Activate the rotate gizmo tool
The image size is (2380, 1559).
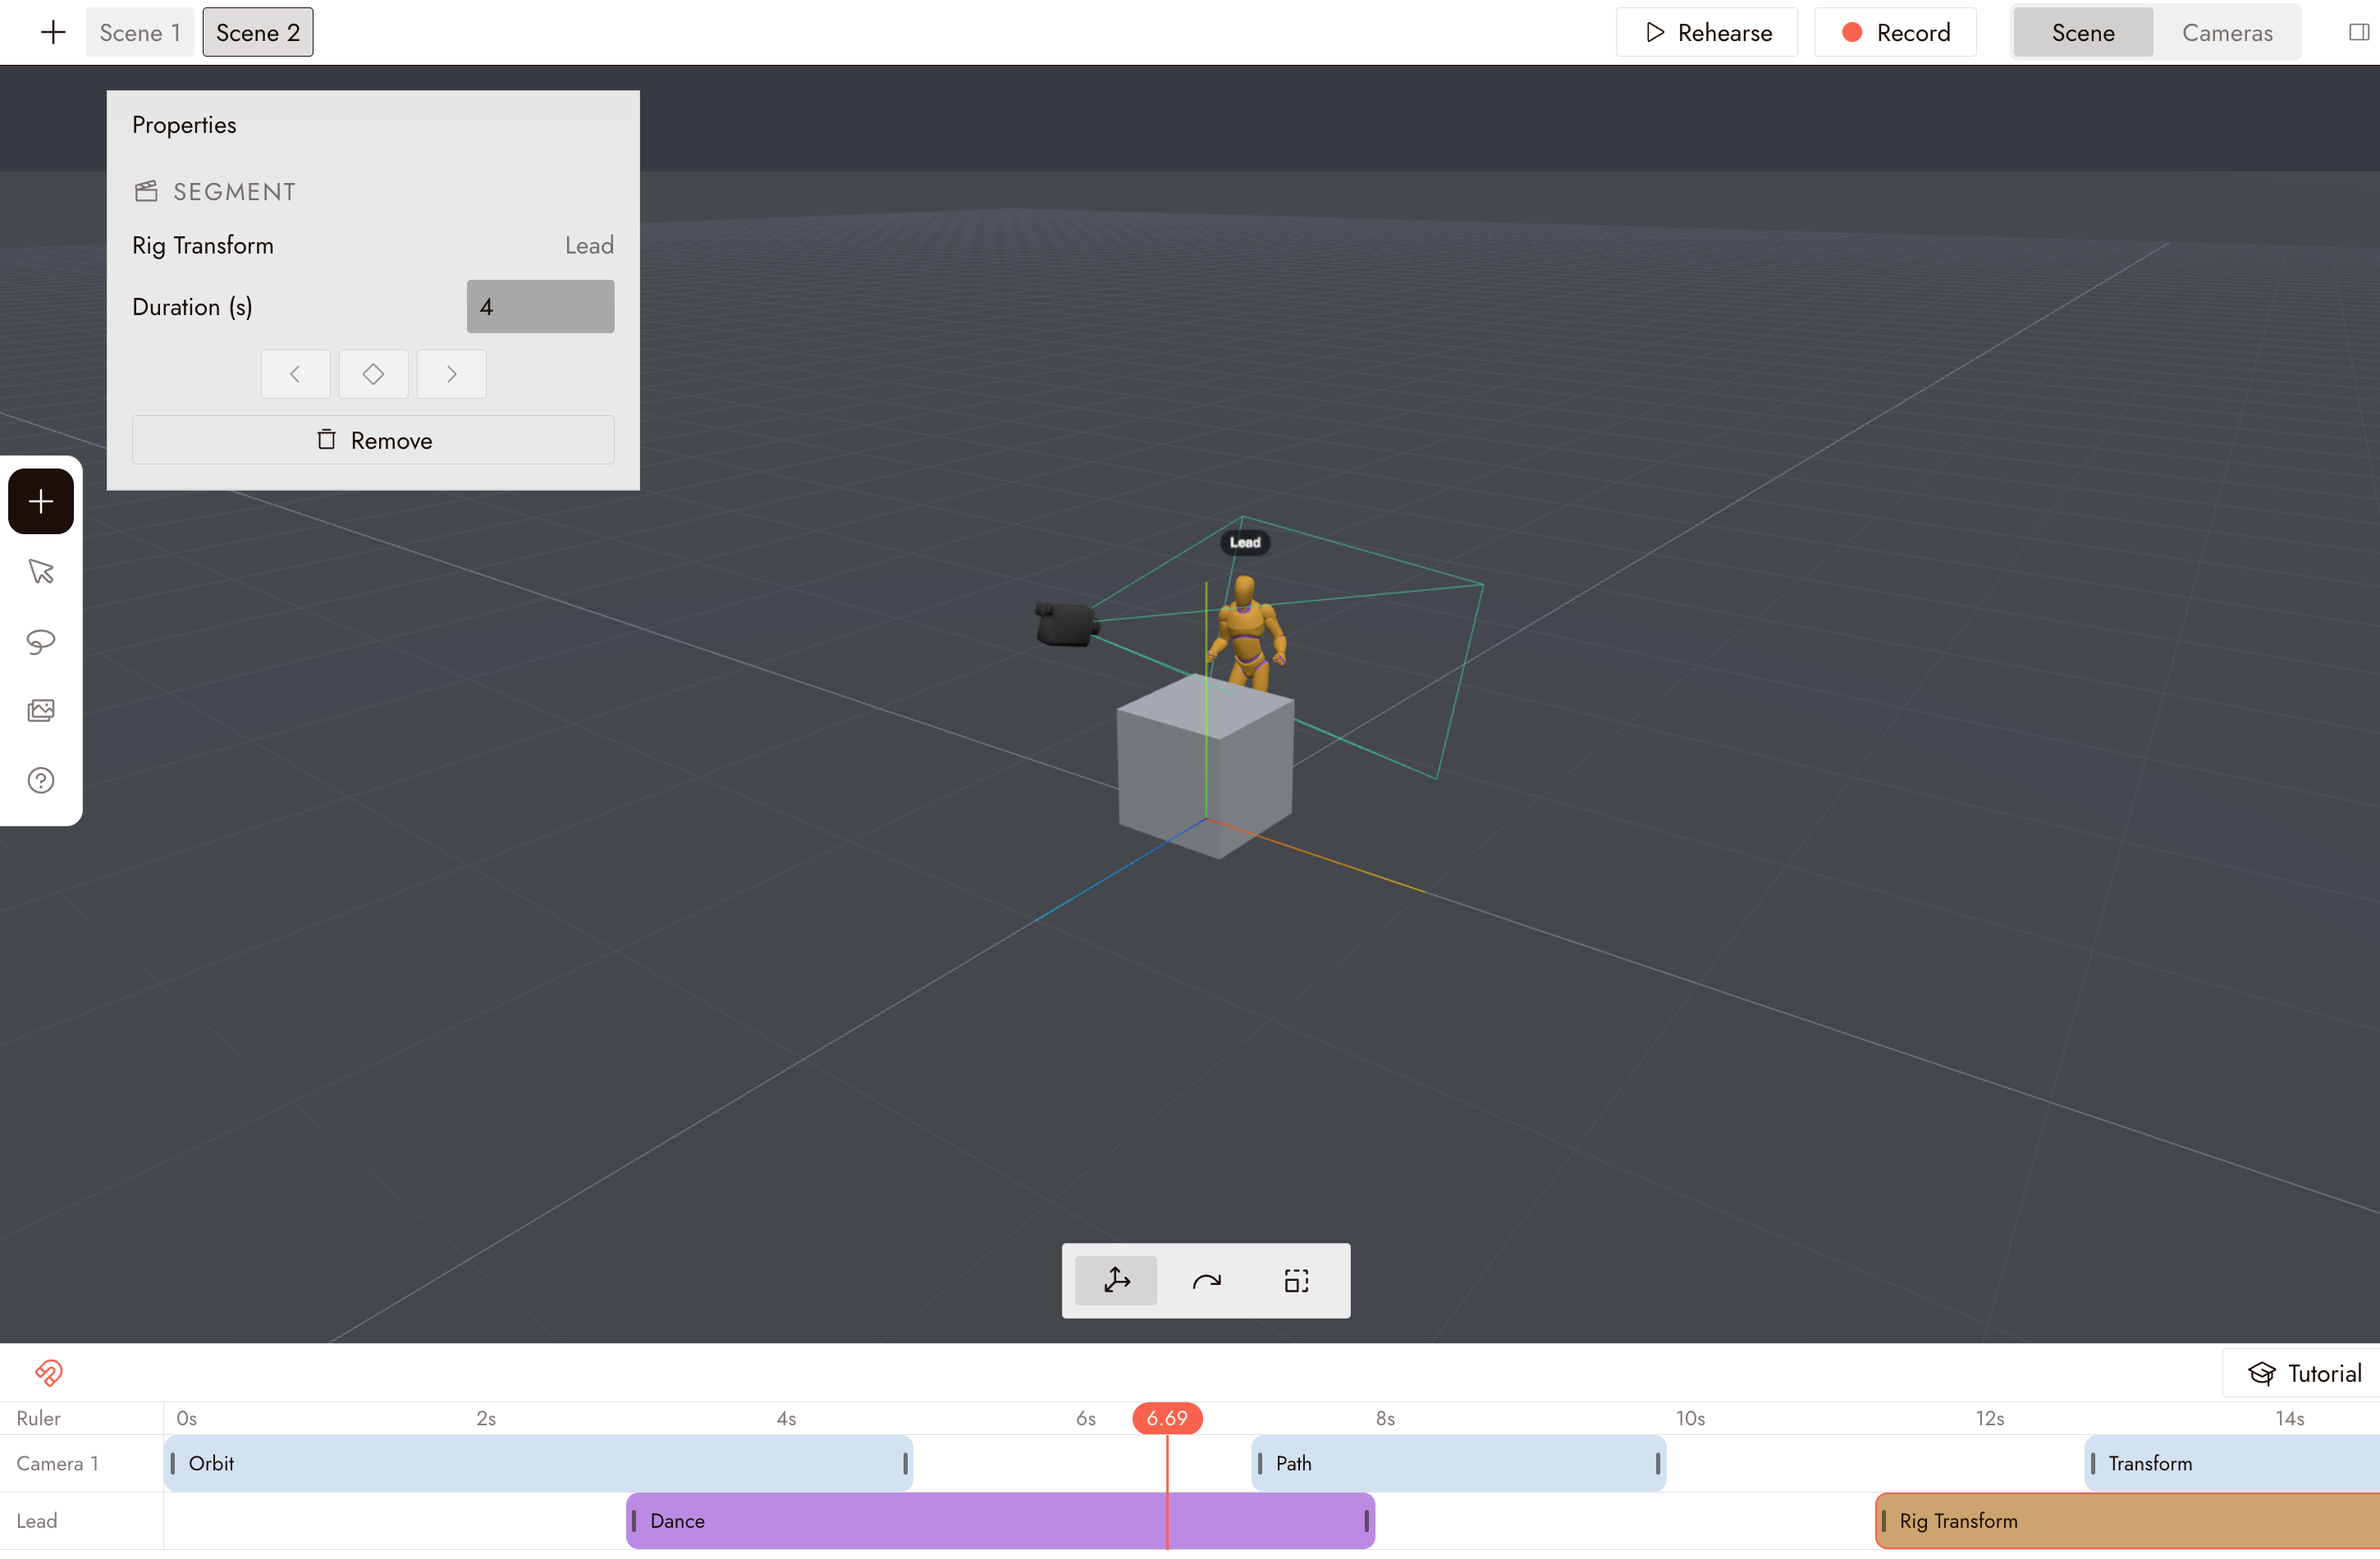(1206, 1281)
